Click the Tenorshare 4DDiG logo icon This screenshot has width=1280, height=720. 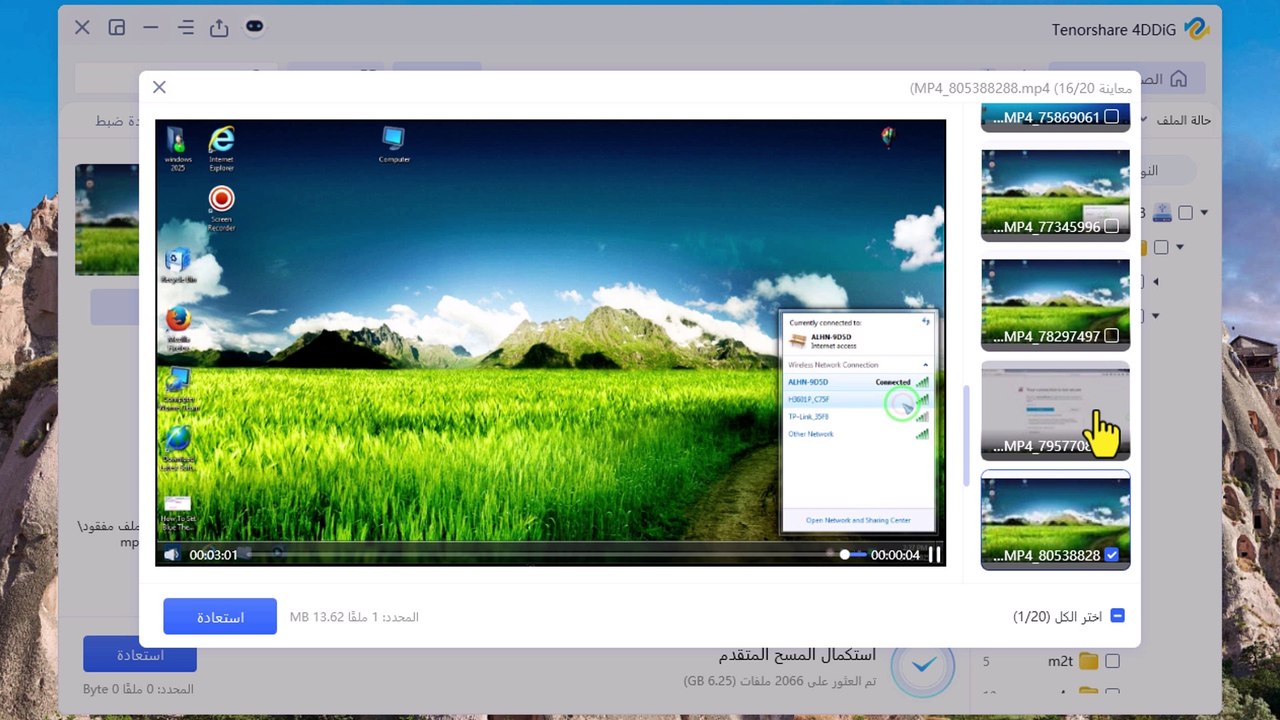pos(1197,29)
